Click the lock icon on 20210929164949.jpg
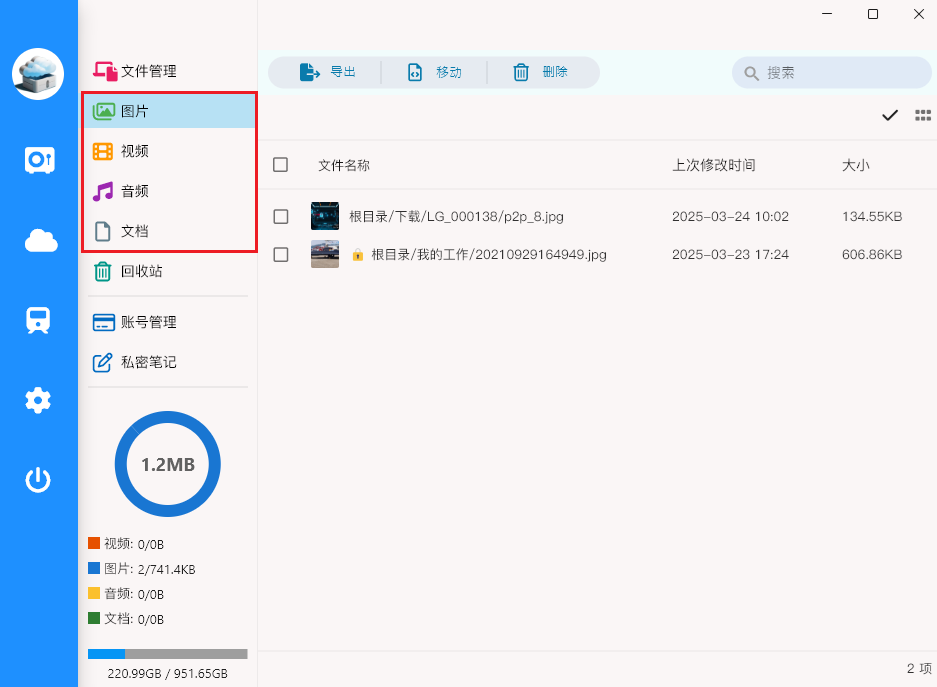The width and height of the screenshot is (937, 687). pos(357,255)
